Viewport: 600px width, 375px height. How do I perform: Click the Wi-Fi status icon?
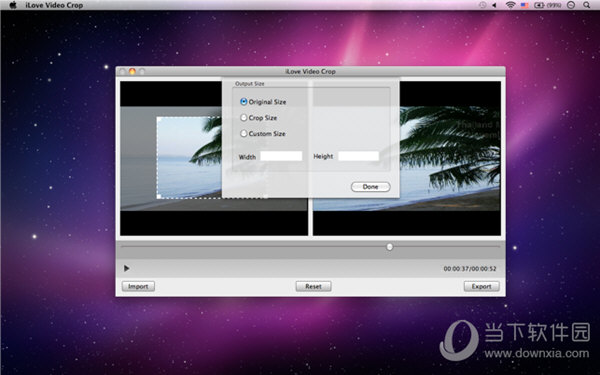click(510, 5)
